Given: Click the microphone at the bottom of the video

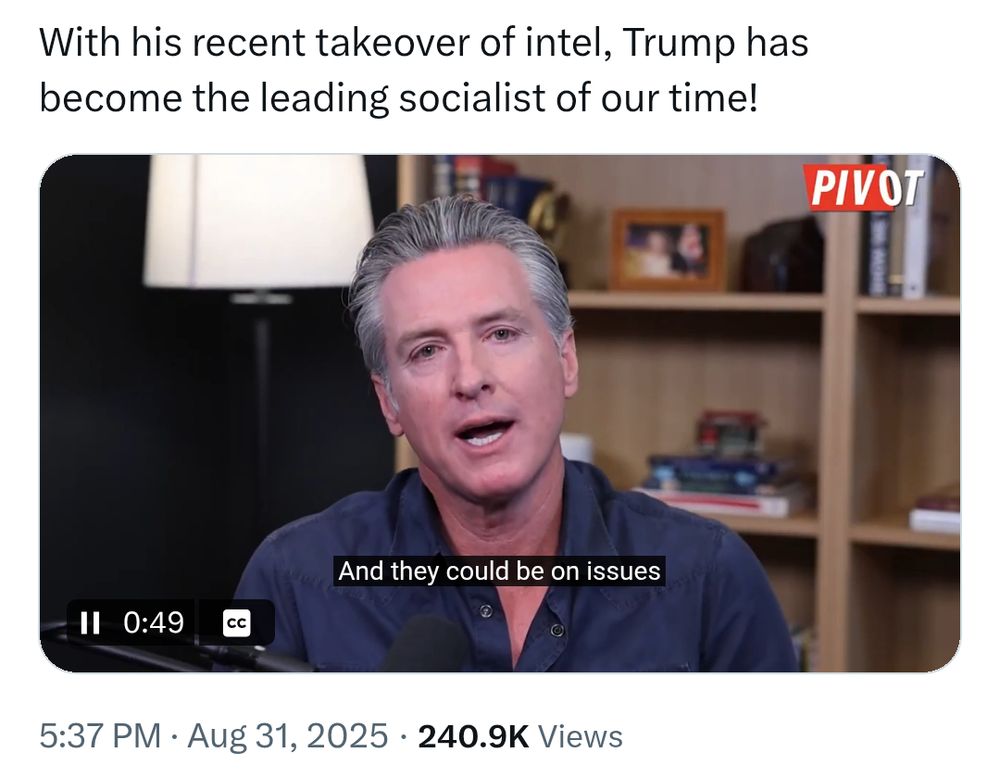Looking at the screenshot, I should (427, 643).
